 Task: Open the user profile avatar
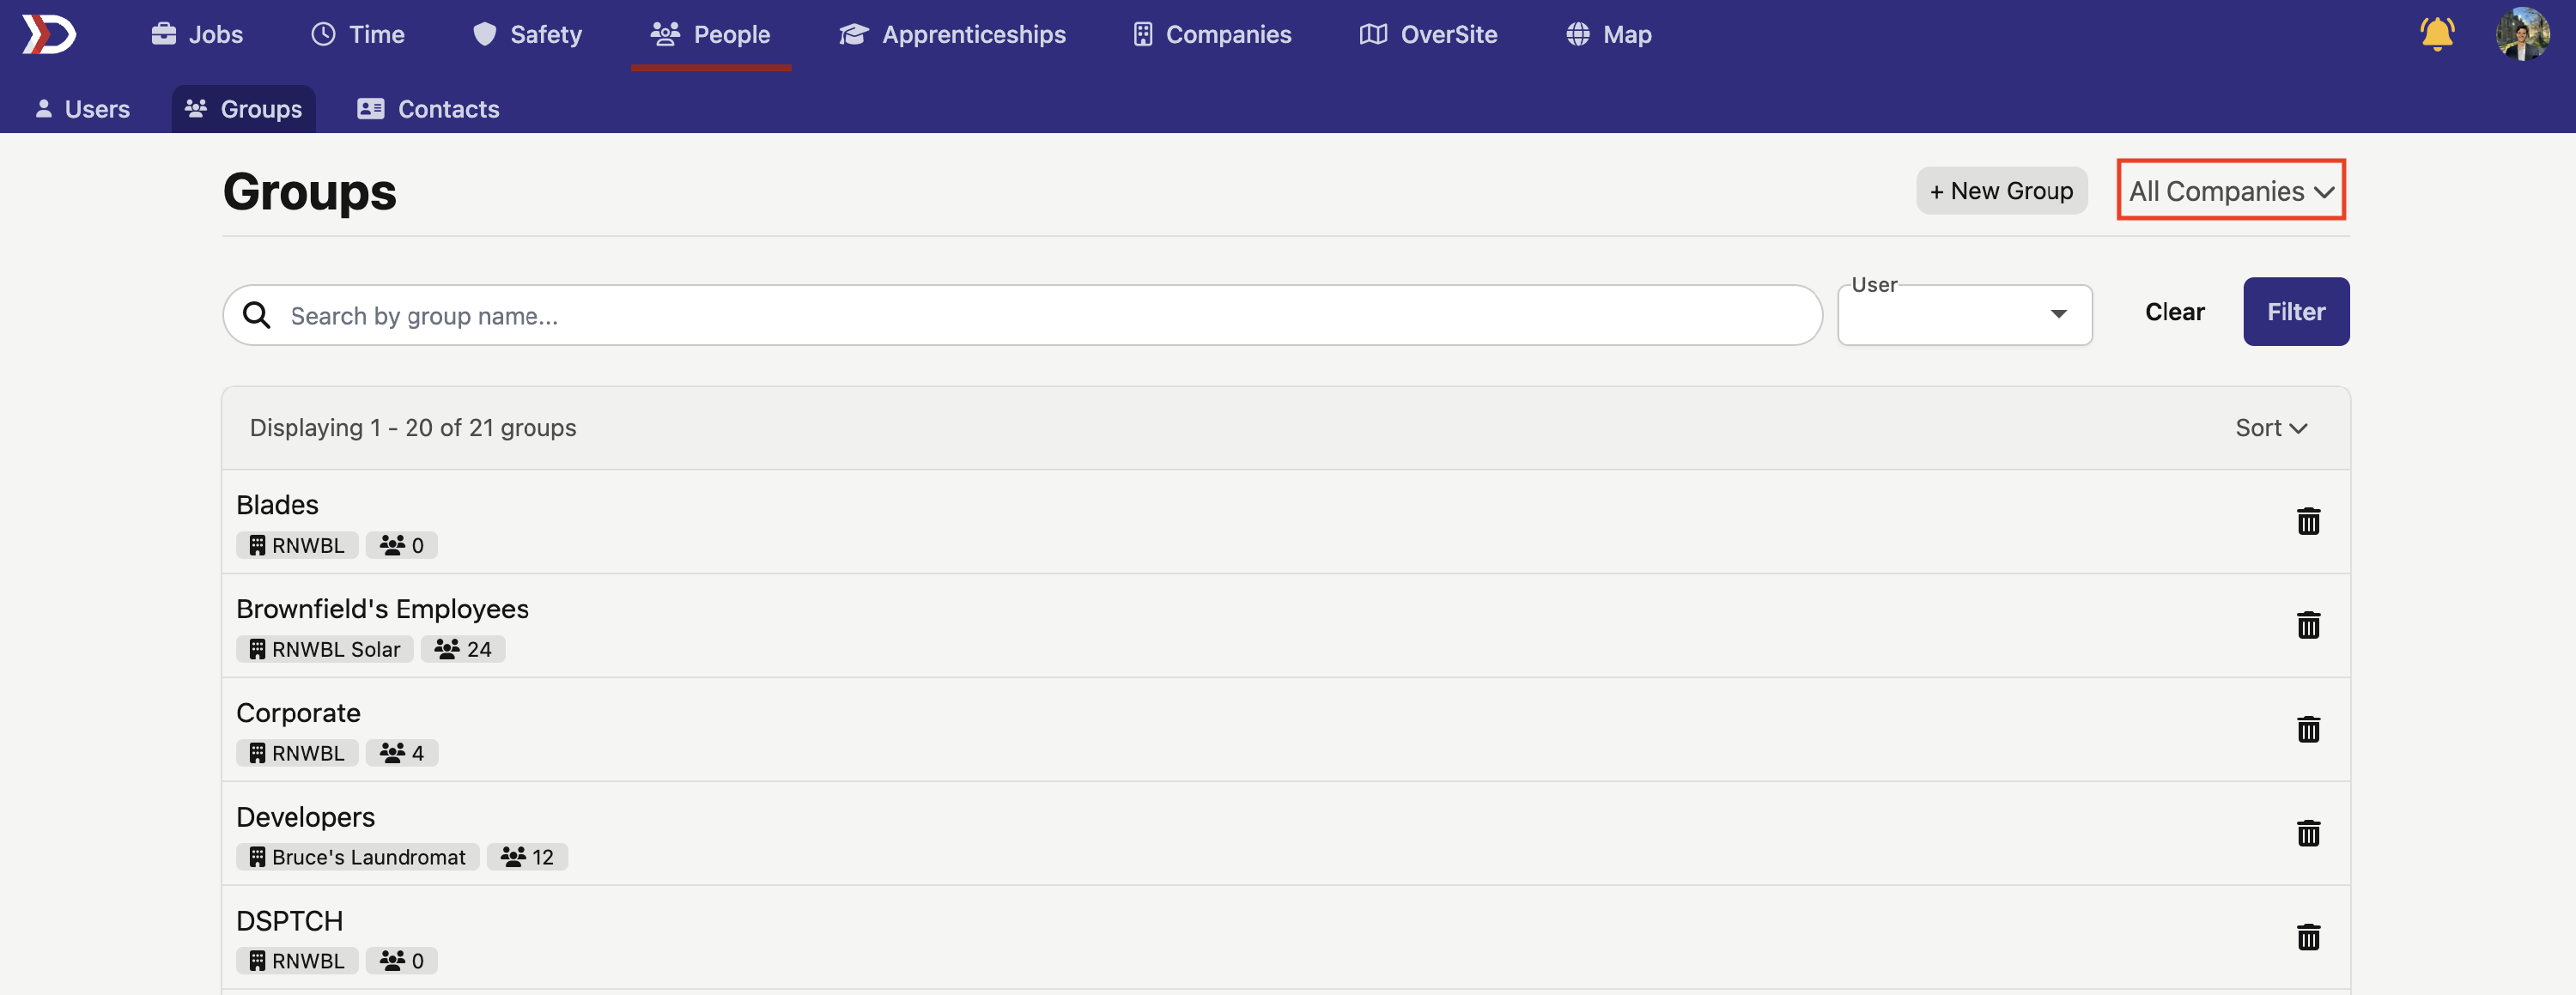(2521, 34)
